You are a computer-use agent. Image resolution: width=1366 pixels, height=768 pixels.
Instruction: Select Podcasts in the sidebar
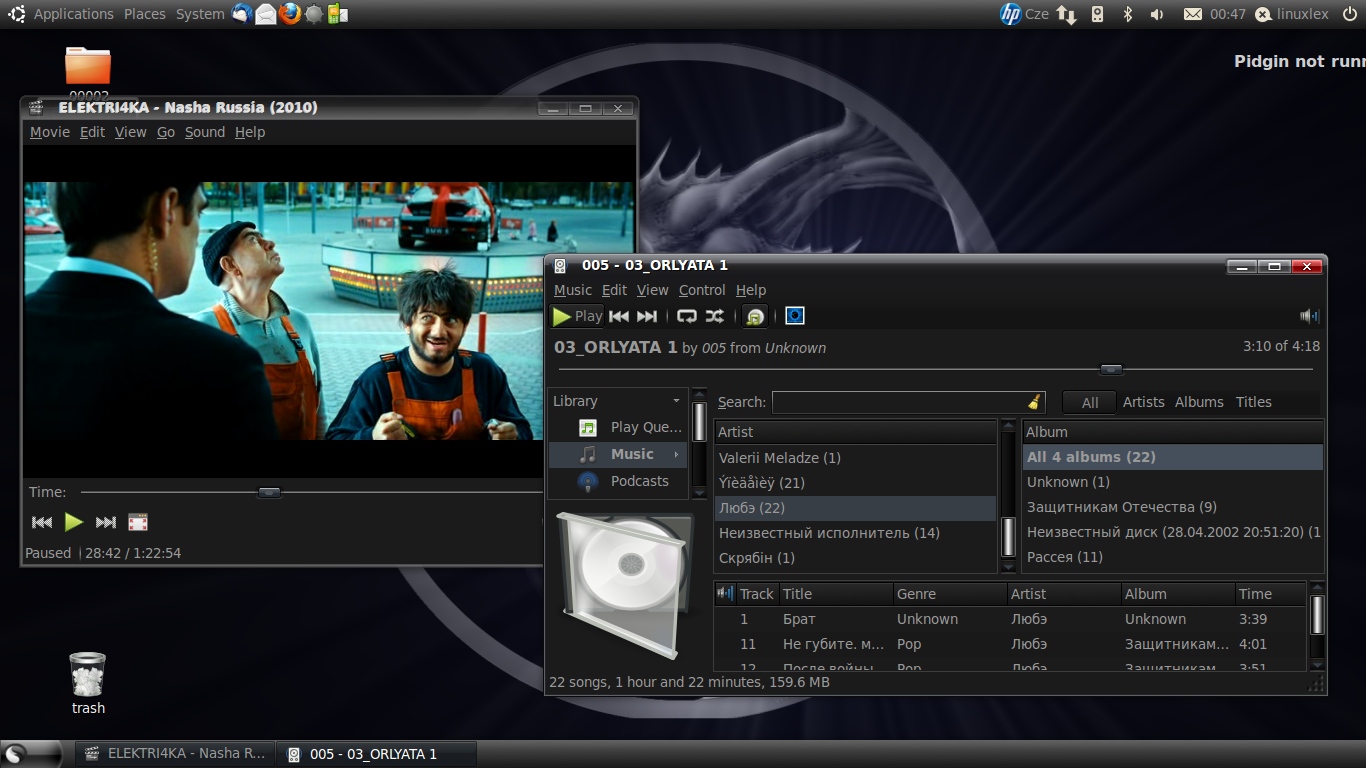[618, 481]
